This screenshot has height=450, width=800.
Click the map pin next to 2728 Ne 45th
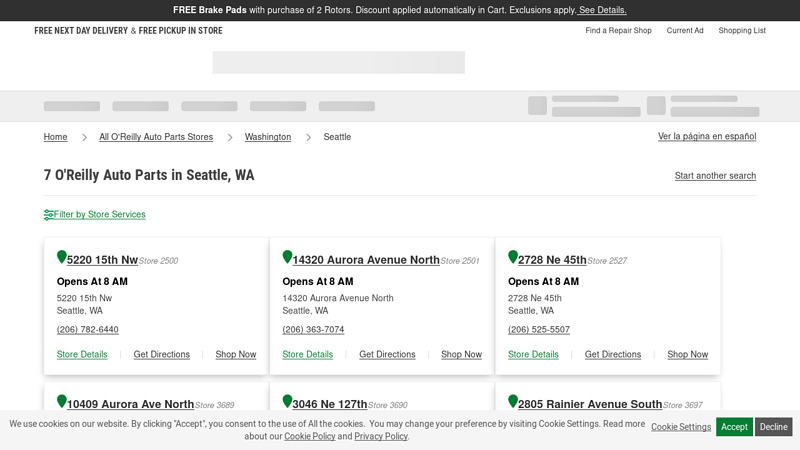tap(513, 258)
